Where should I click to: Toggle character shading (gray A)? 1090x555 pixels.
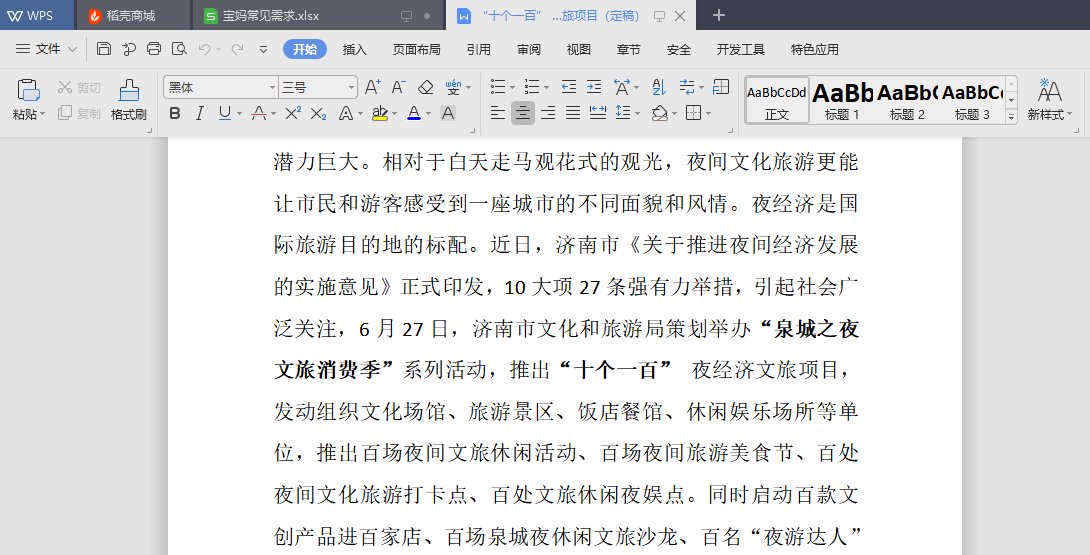click(448, 113)
